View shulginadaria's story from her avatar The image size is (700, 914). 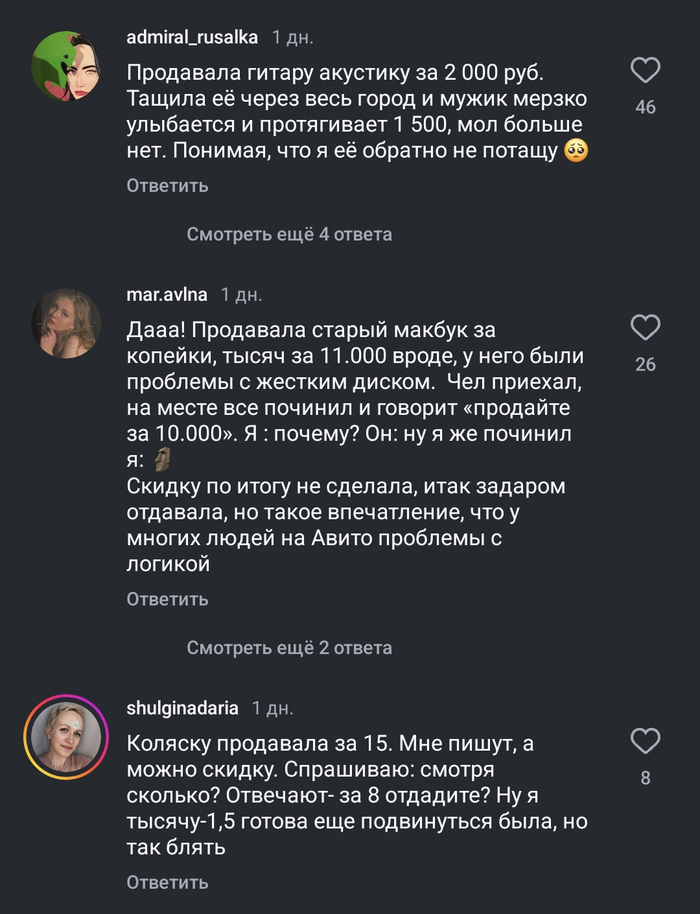point(65,736)
